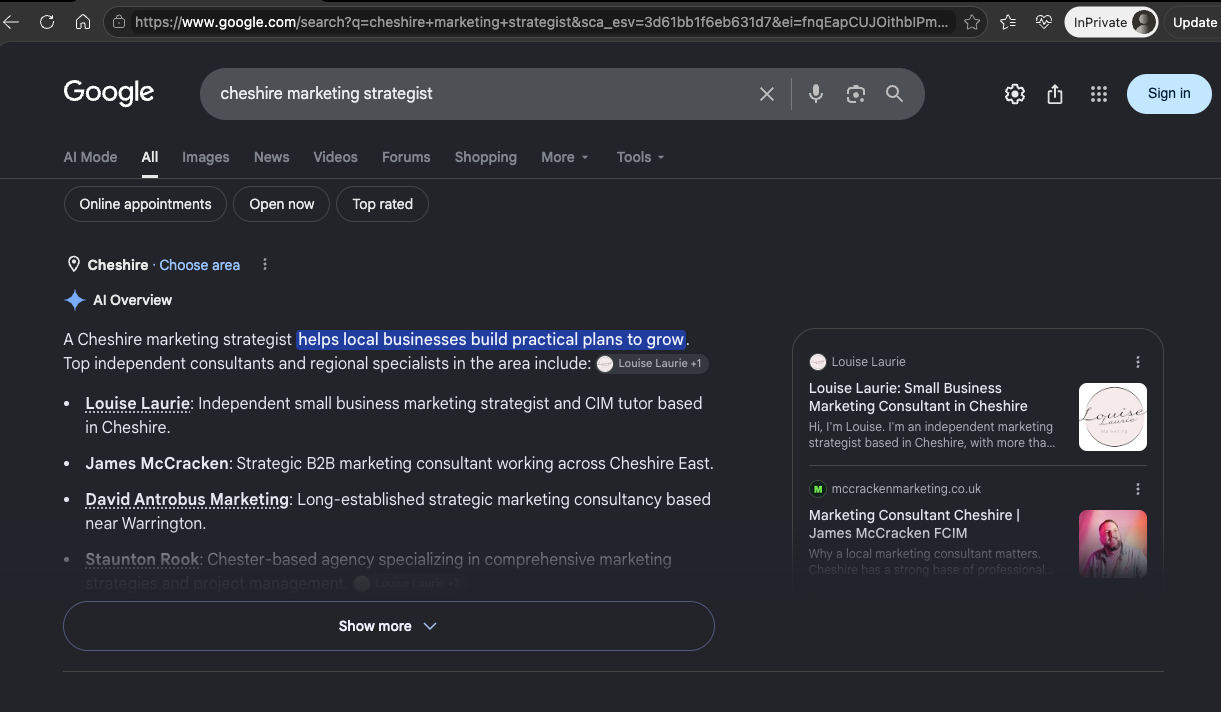Click the Sign in button
1221x712 pixels.
1169,94
